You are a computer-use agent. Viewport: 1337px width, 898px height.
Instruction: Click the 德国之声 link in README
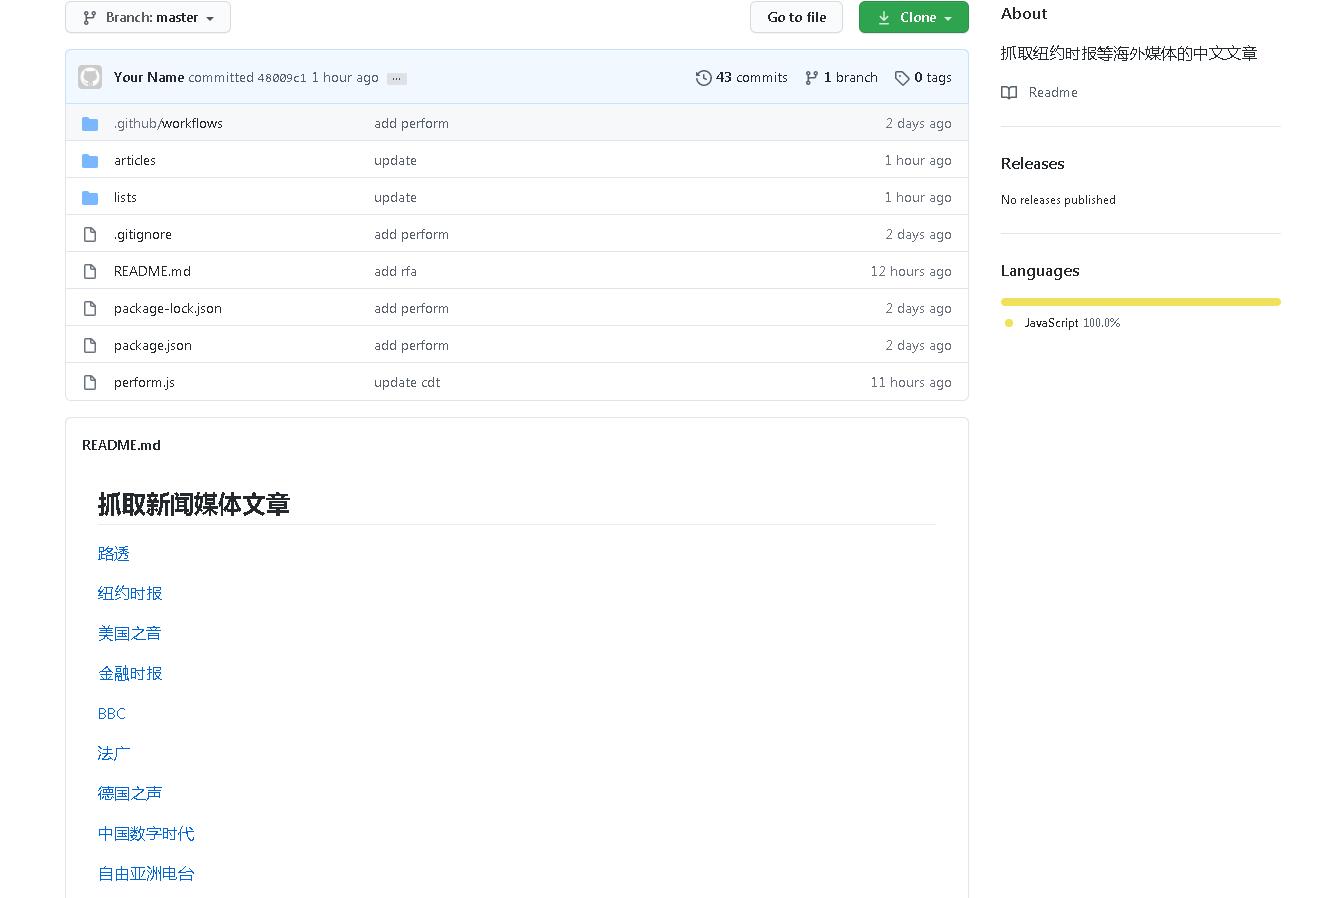[130, 793]
